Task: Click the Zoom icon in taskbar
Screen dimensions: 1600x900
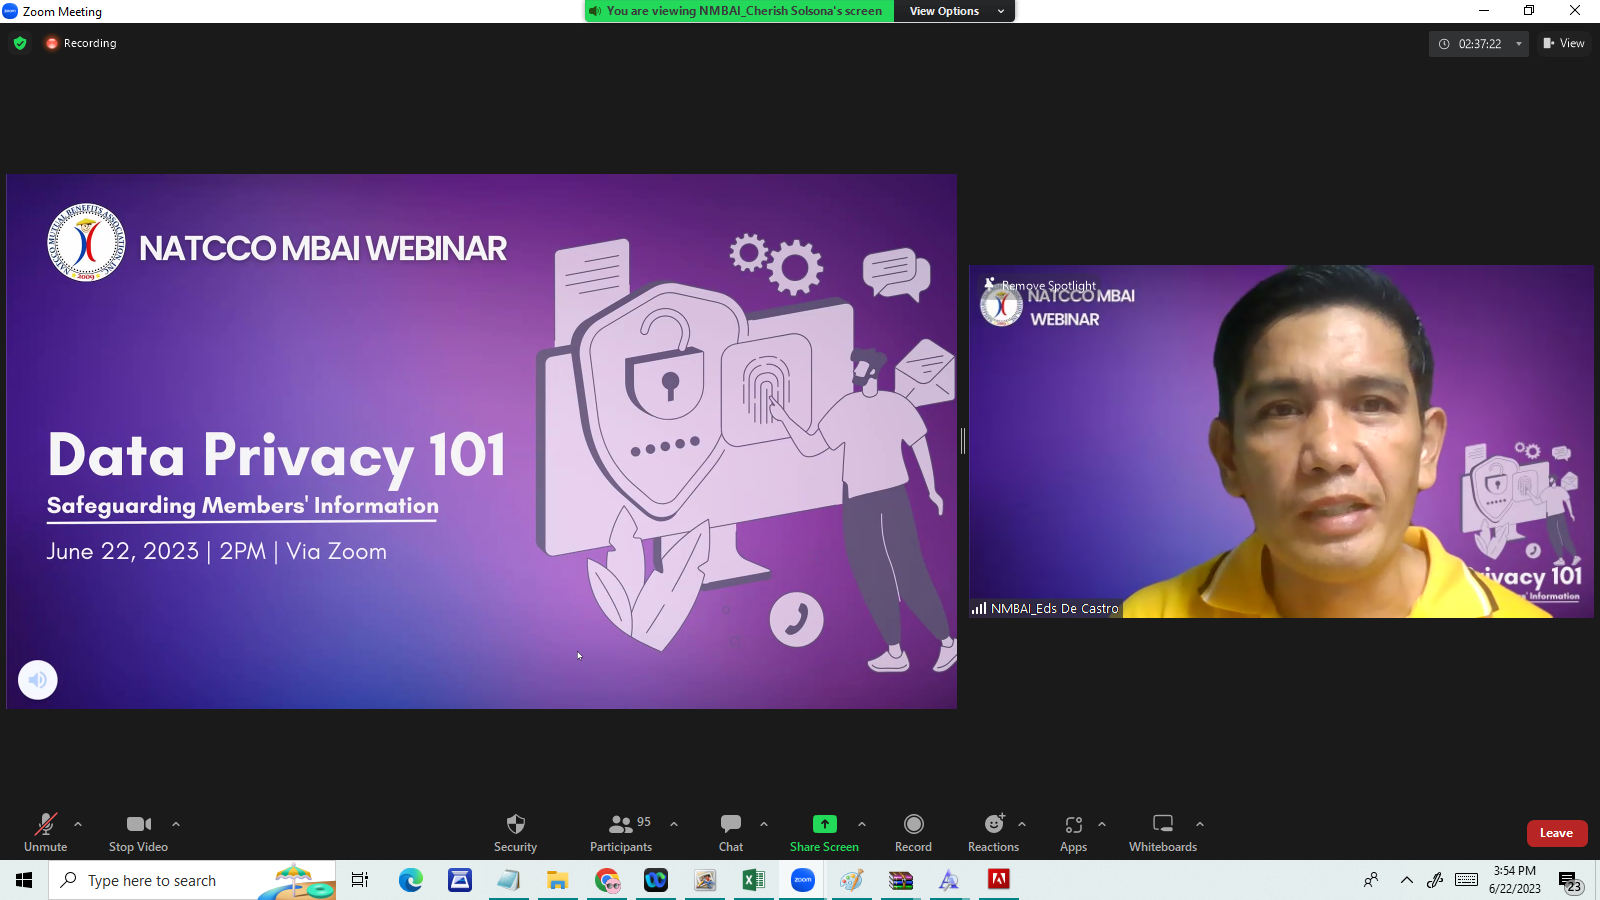Action: click(x=803, y=880)
